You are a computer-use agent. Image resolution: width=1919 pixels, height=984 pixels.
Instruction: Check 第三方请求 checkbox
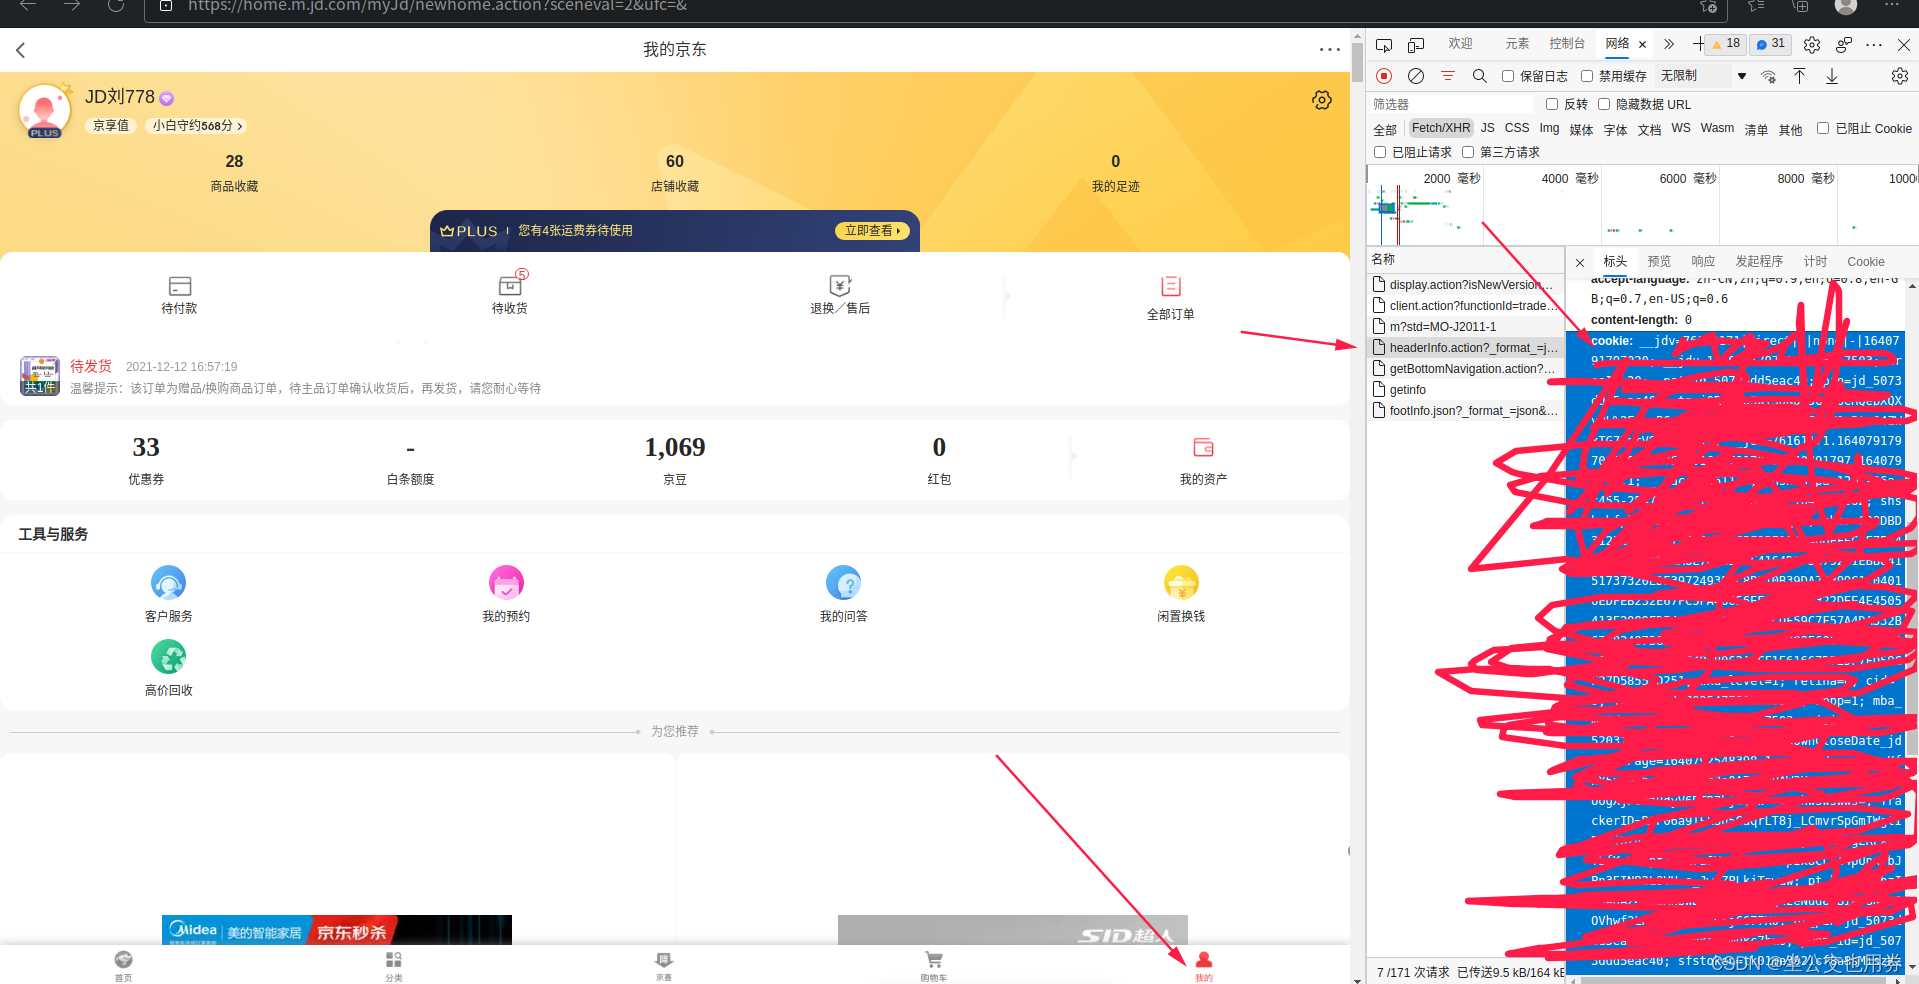[x=1468, y=152]
